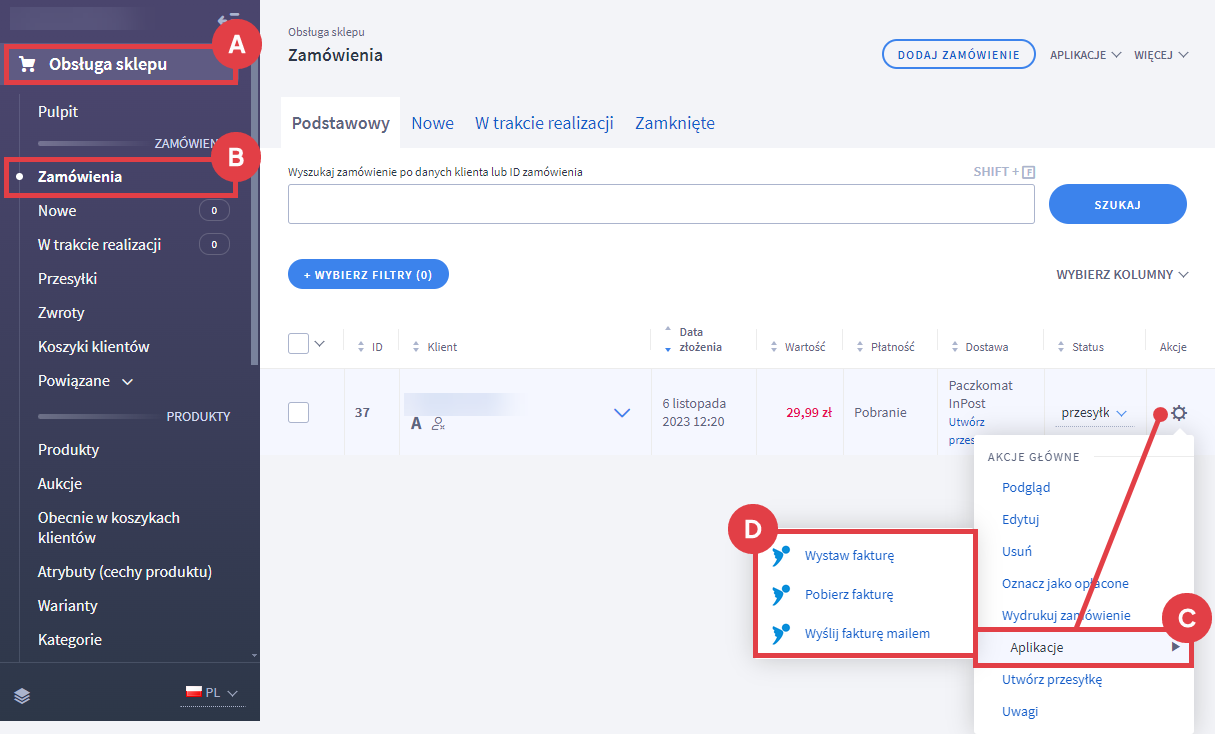Screen dimensions: 1215x734
Task: Expand the Wybierz kolumny dropdown
Action: (1122, 274)
